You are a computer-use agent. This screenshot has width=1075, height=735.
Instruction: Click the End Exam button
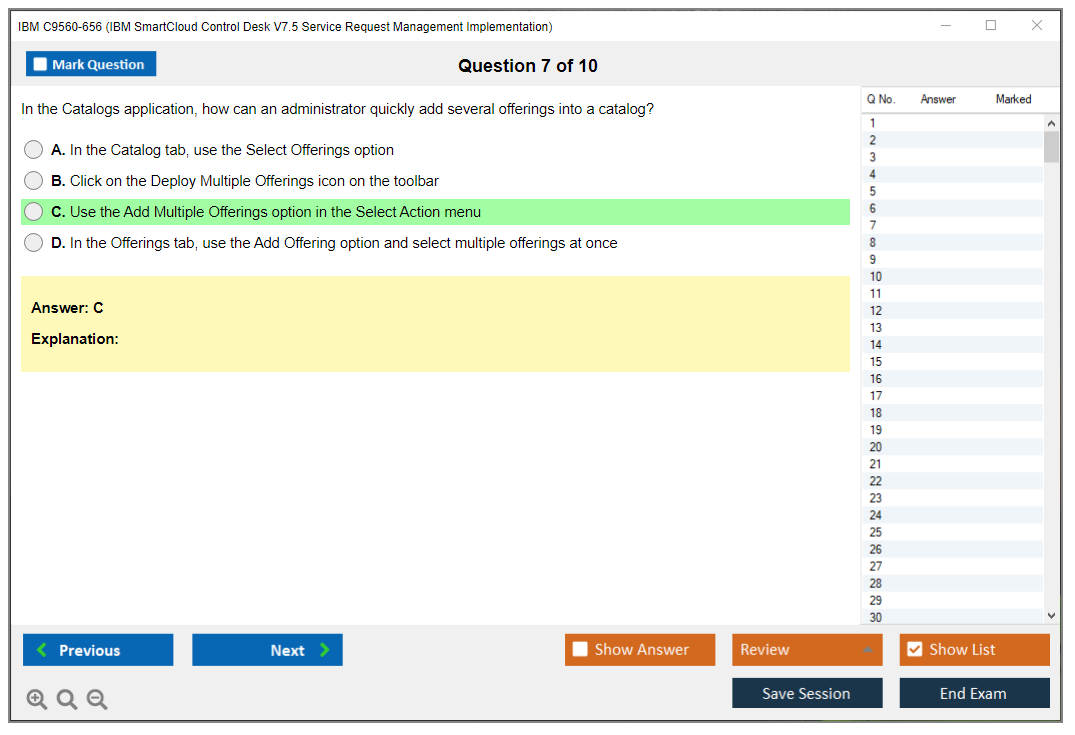click(974, 693)
